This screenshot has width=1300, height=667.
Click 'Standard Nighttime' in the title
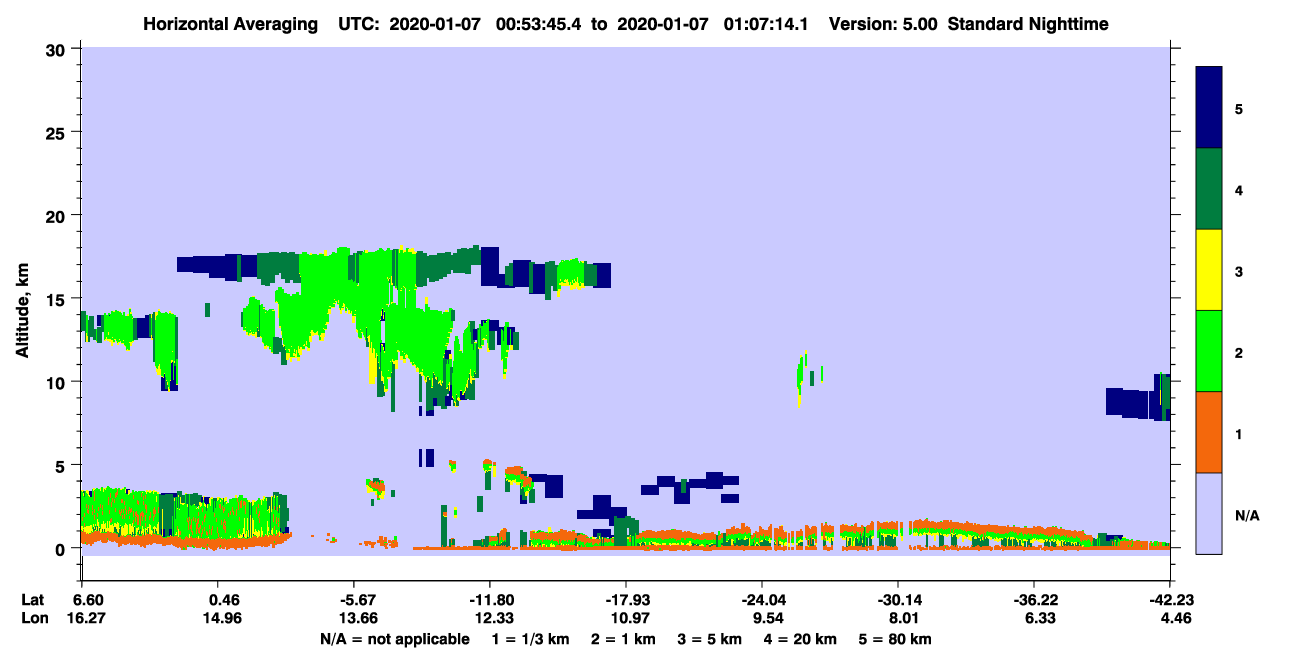(1028, 24)
